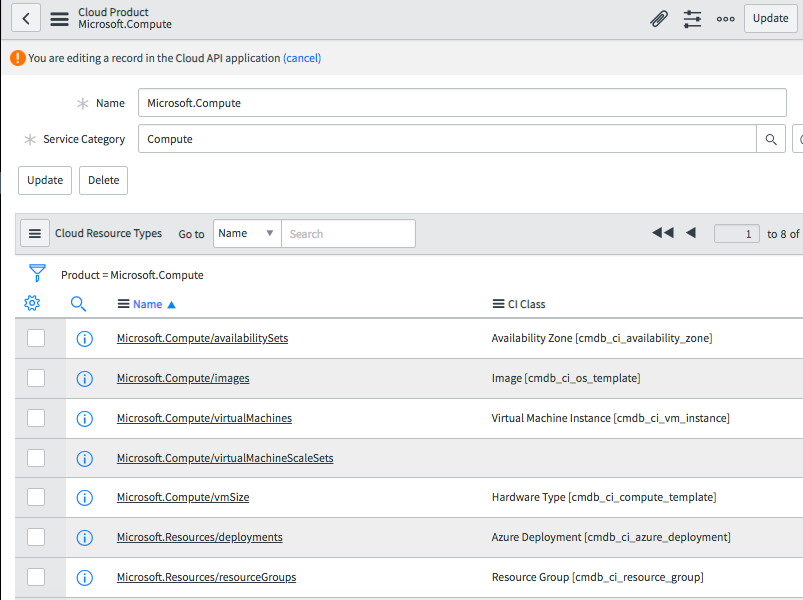The height and width of the screenshot is (600, 803).
Task: Click the Update button in the header
Action: [x=770, y=18]
